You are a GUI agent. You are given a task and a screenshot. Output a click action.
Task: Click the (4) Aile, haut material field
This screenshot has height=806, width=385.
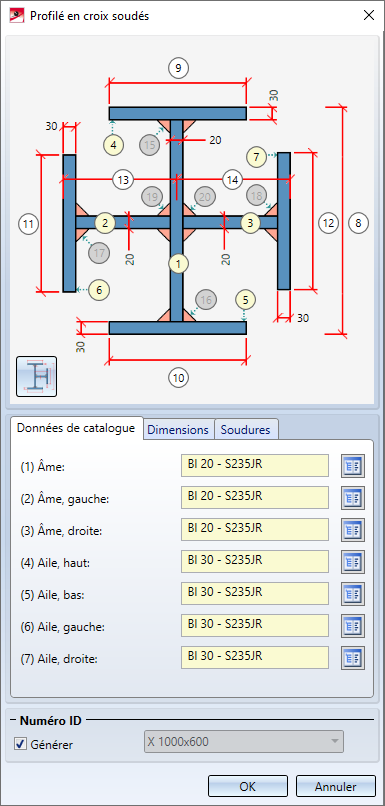255,562
